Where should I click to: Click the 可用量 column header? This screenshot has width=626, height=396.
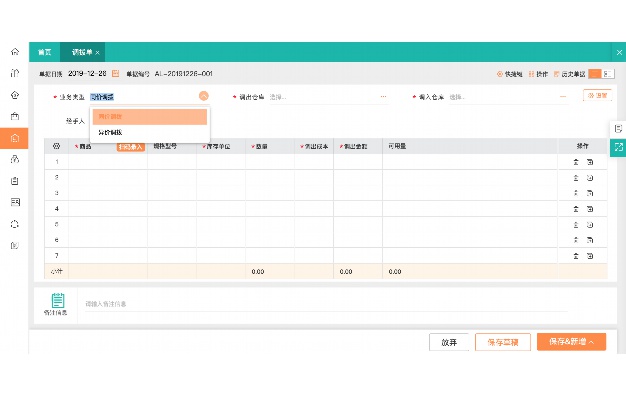pyautogui.click(x=397, y=146)
